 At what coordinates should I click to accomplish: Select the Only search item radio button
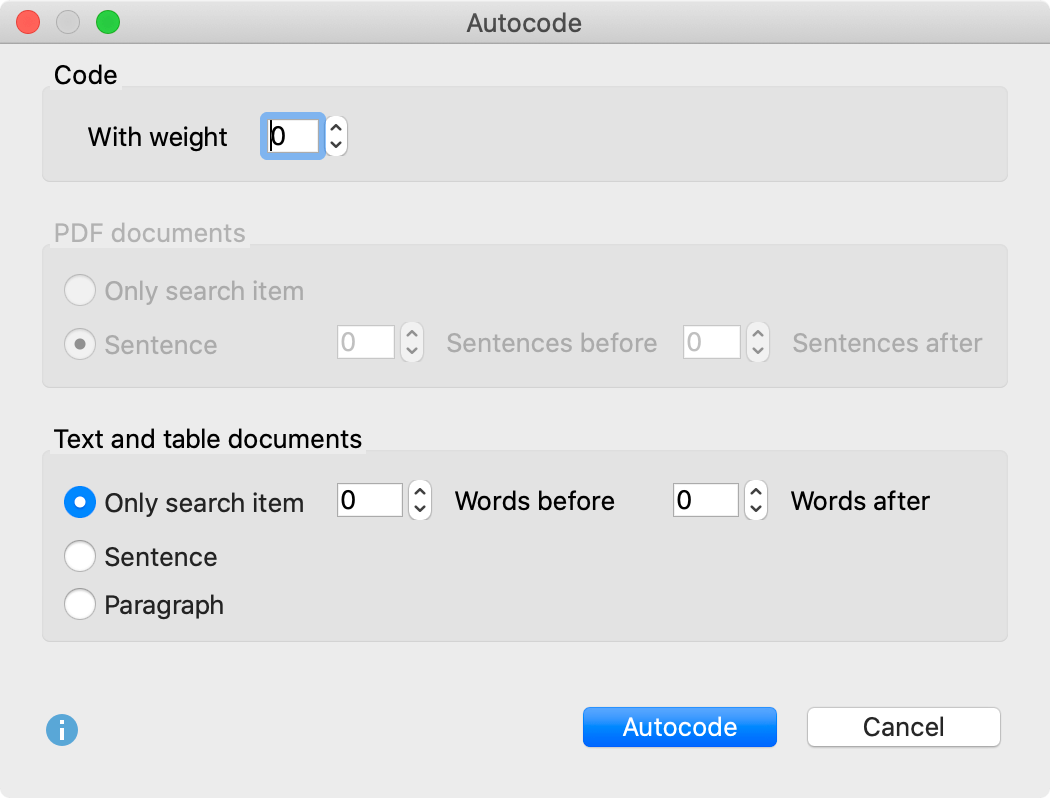click(80, 502)
